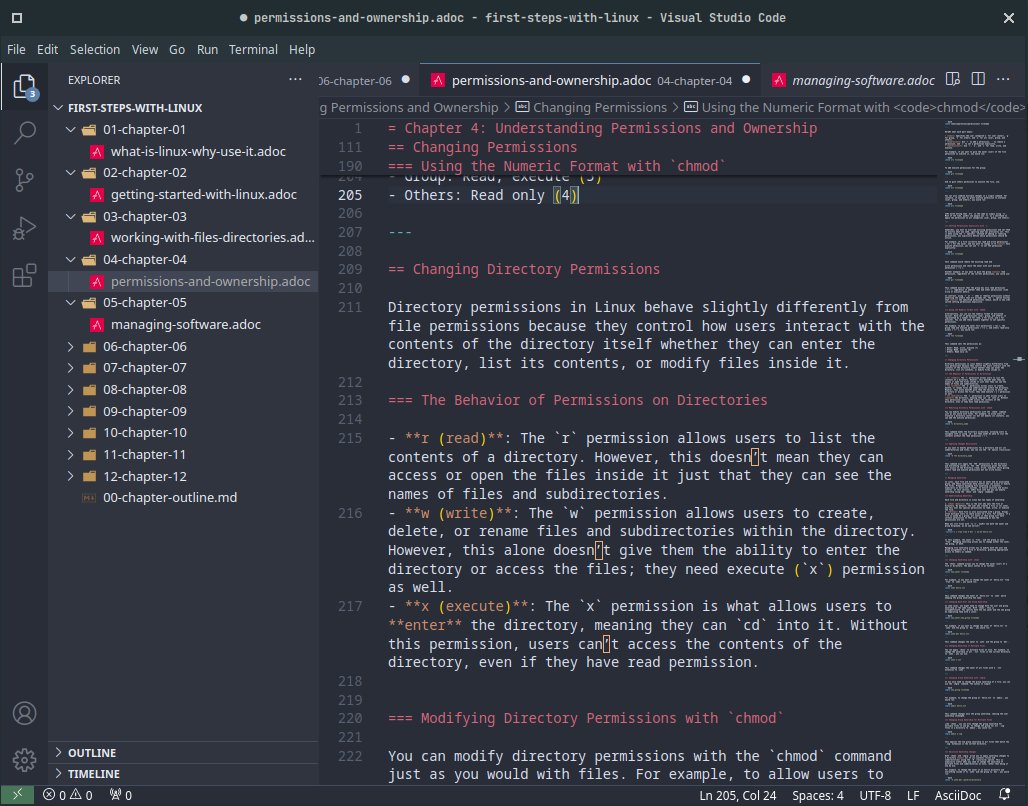The width and height of the screenshot is (1028, 806).
Task: Click the remote window indicator in status bar
Action: [17, 795]
